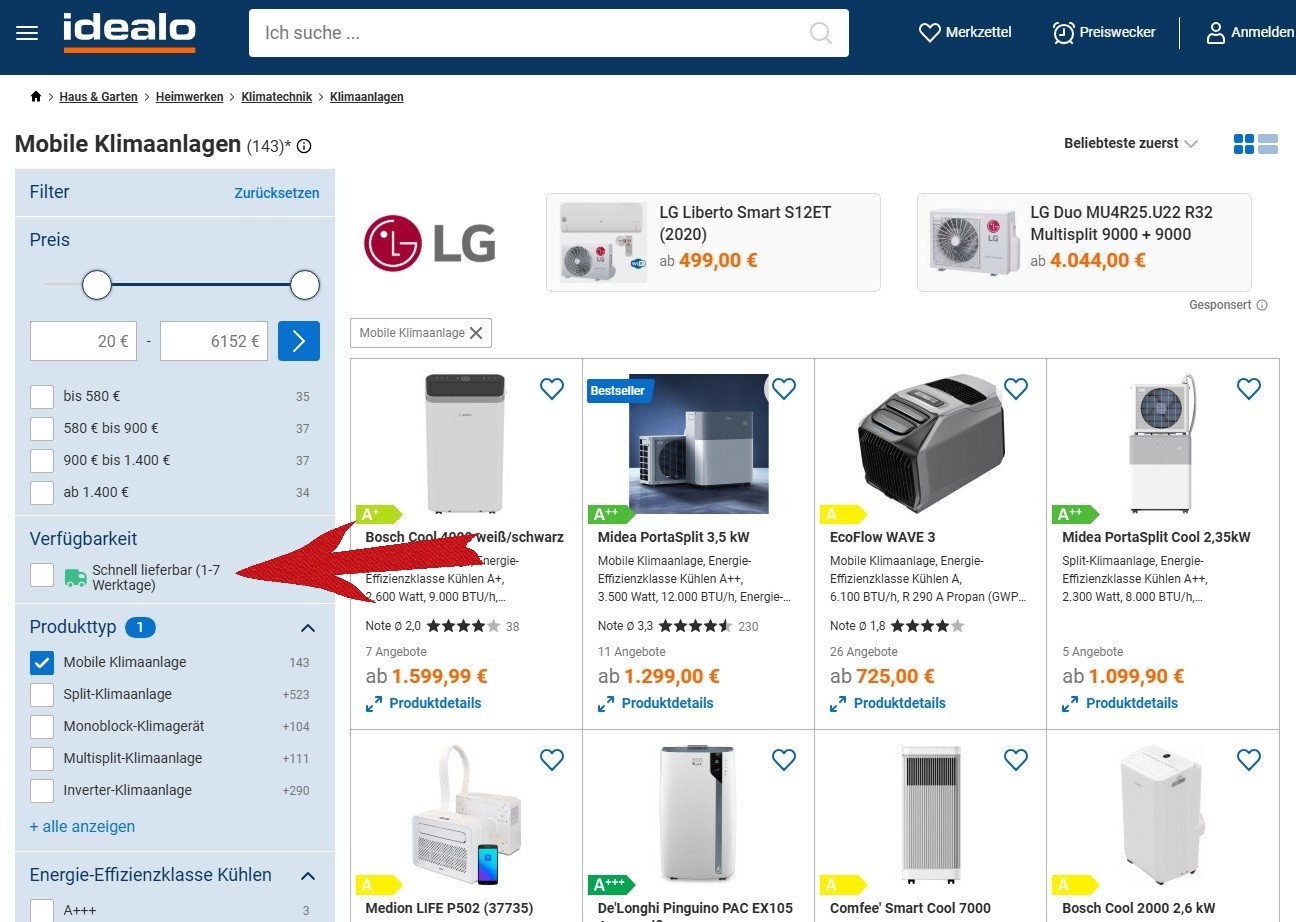Open the Merkzettel wishlist

click(965, 33)
